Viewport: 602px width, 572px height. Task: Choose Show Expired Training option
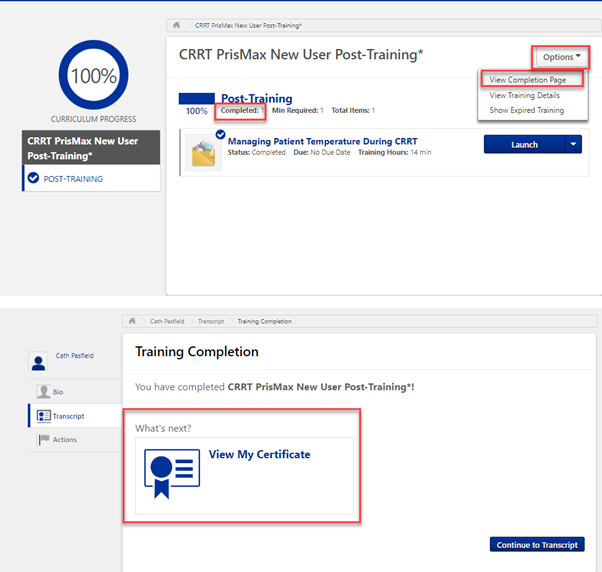(526, 110)
